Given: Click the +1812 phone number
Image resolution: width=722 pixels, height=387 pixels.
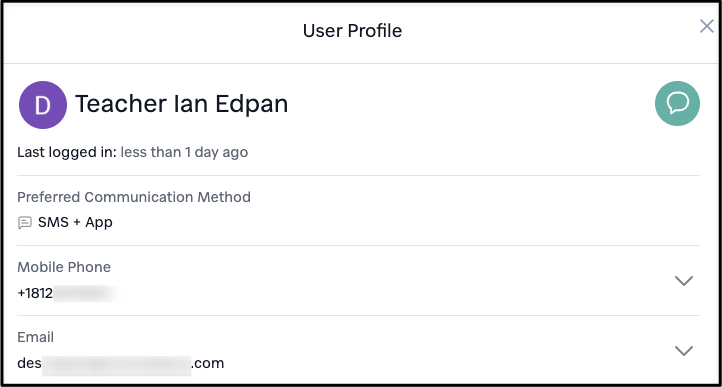Looking at the screenshot, I should (69, 293).
